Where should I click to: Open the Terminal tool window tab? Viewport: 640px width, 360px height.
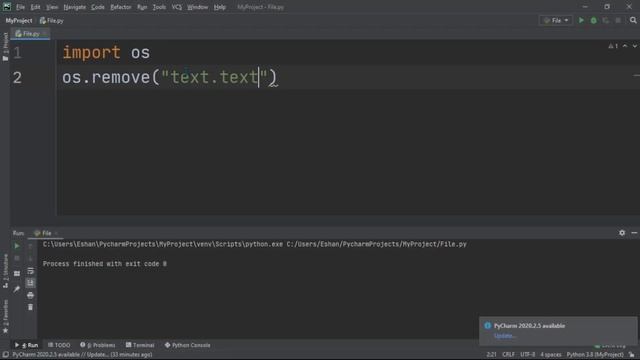140,345
